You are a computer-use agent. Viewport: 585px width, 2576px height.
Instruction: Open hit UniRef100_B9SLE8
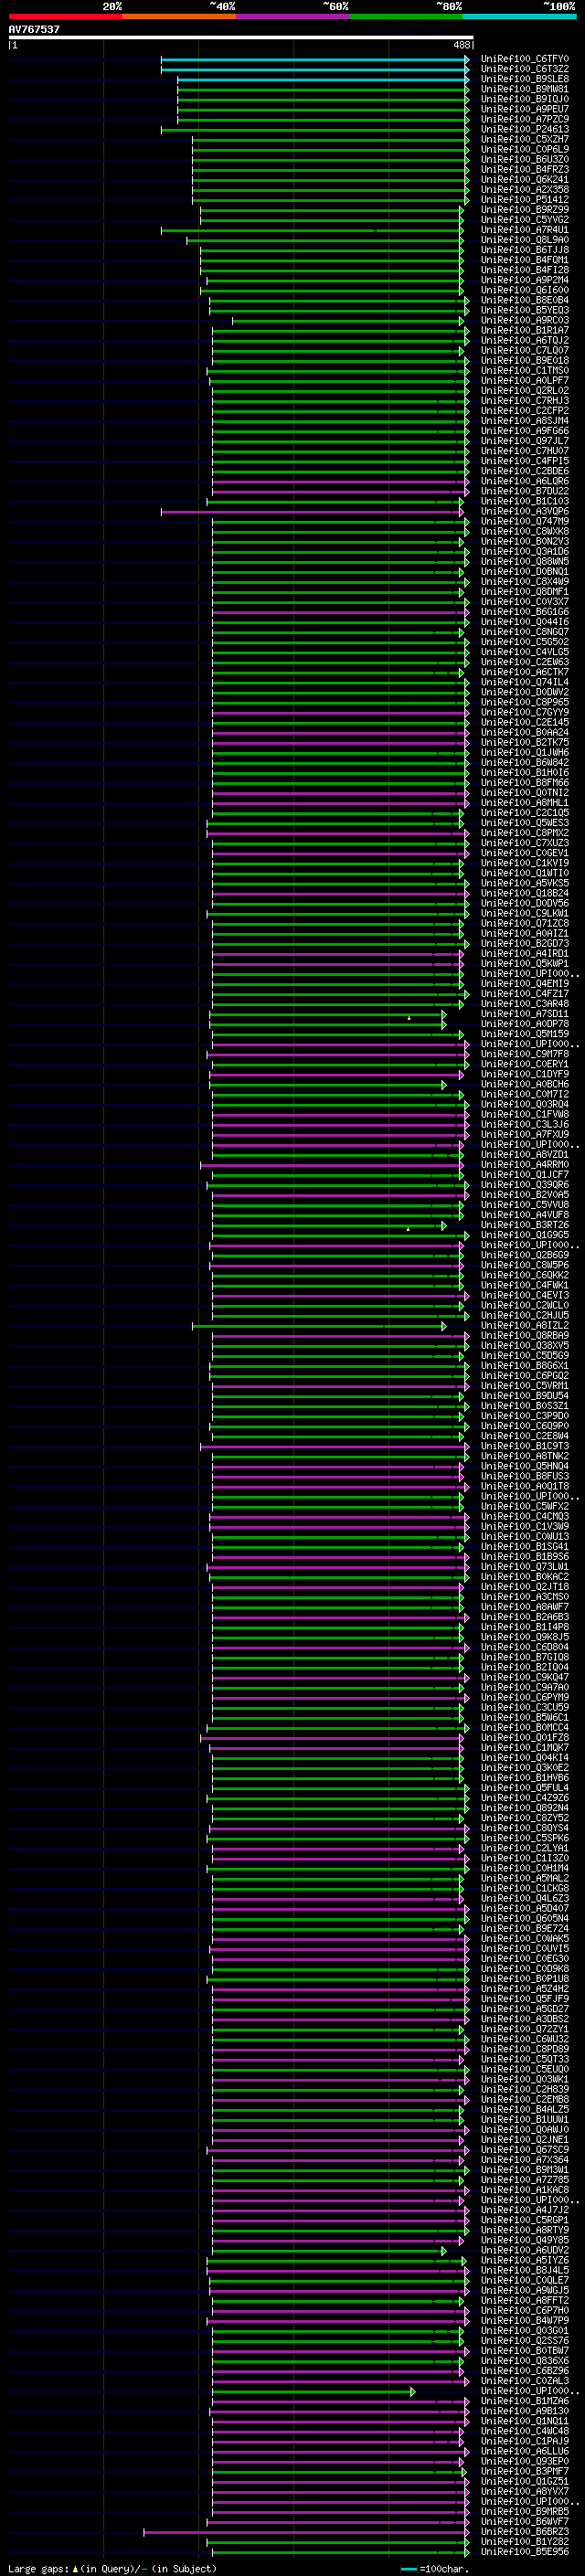pyautogui.click(x=524, y=79)
